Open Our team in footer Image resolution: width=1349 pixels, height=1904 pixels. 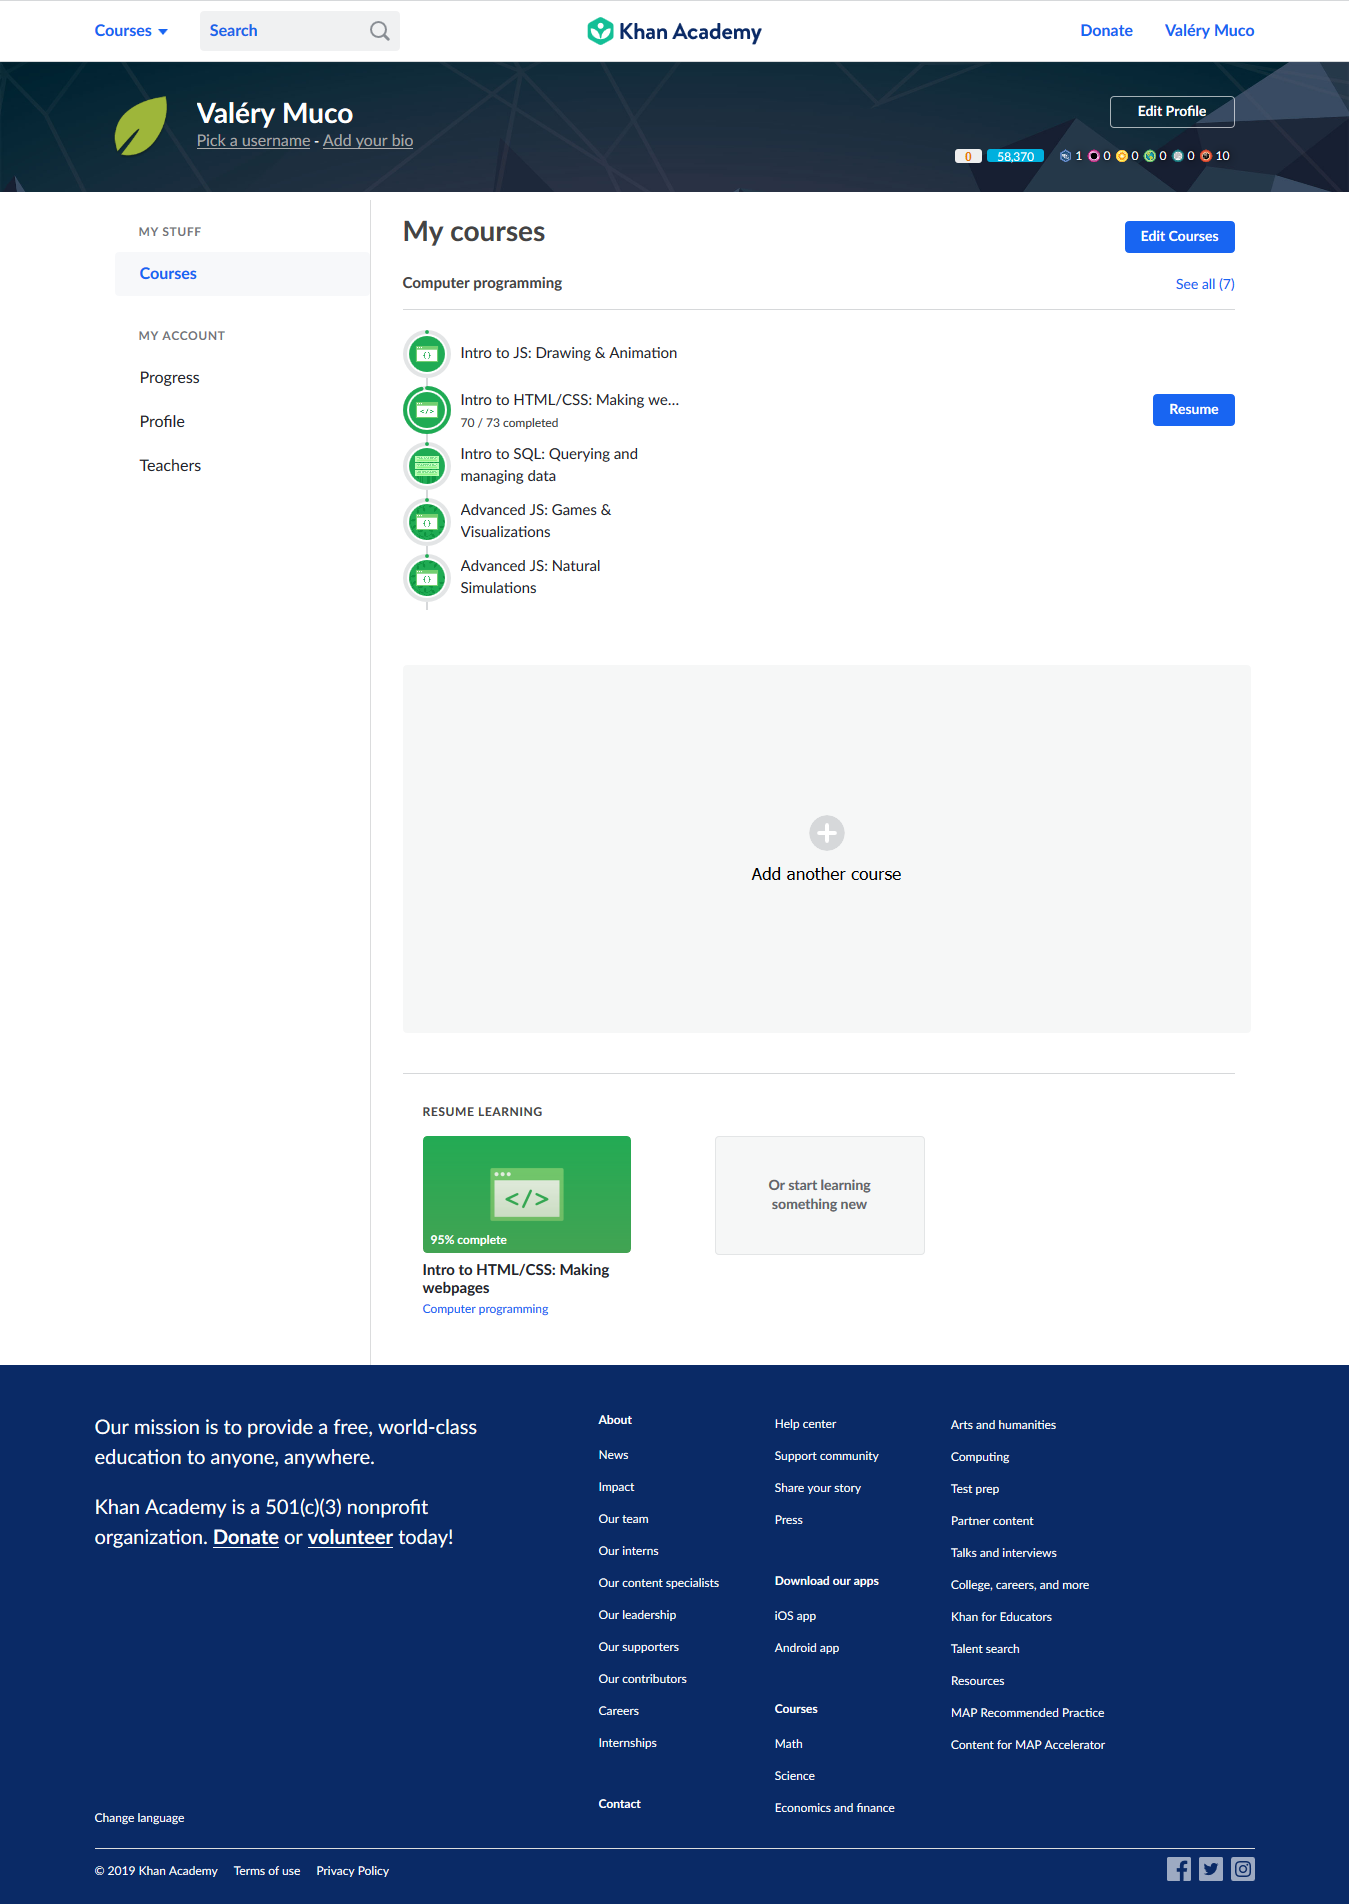(623, 1519)
